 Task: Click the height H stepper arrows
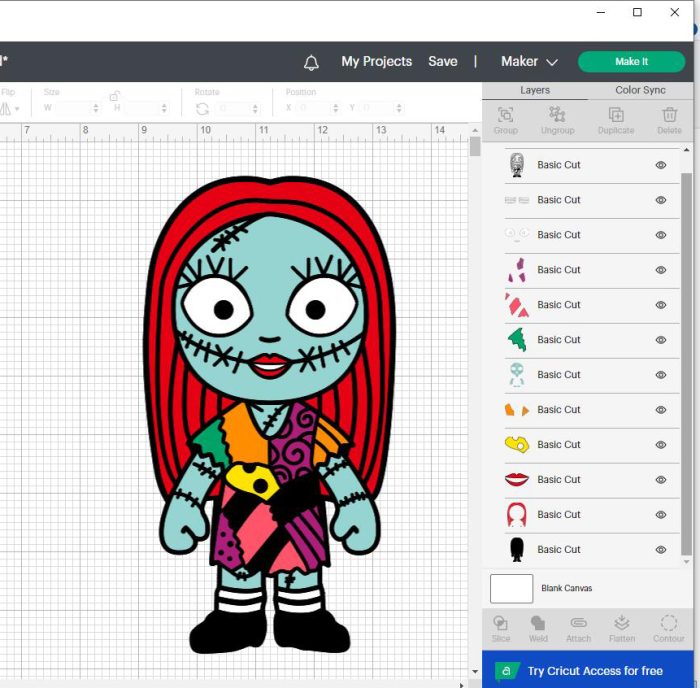pos(164,108)
